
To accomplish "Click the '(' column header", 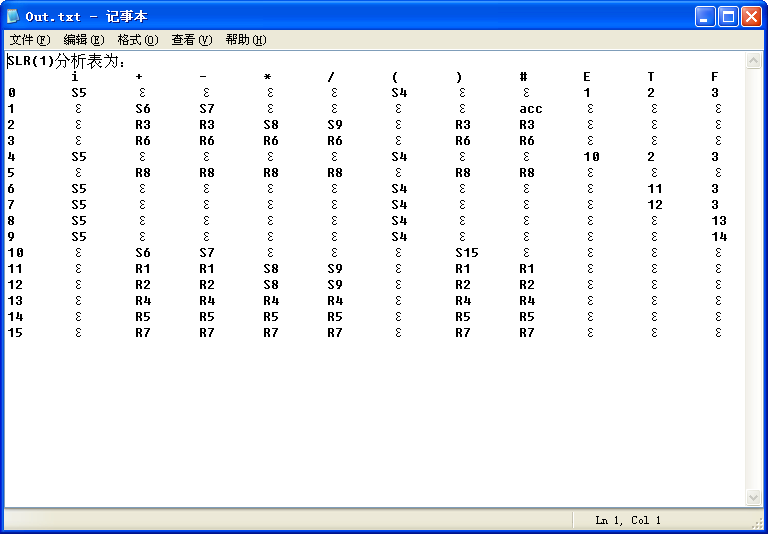I will (x=395, y=77).
